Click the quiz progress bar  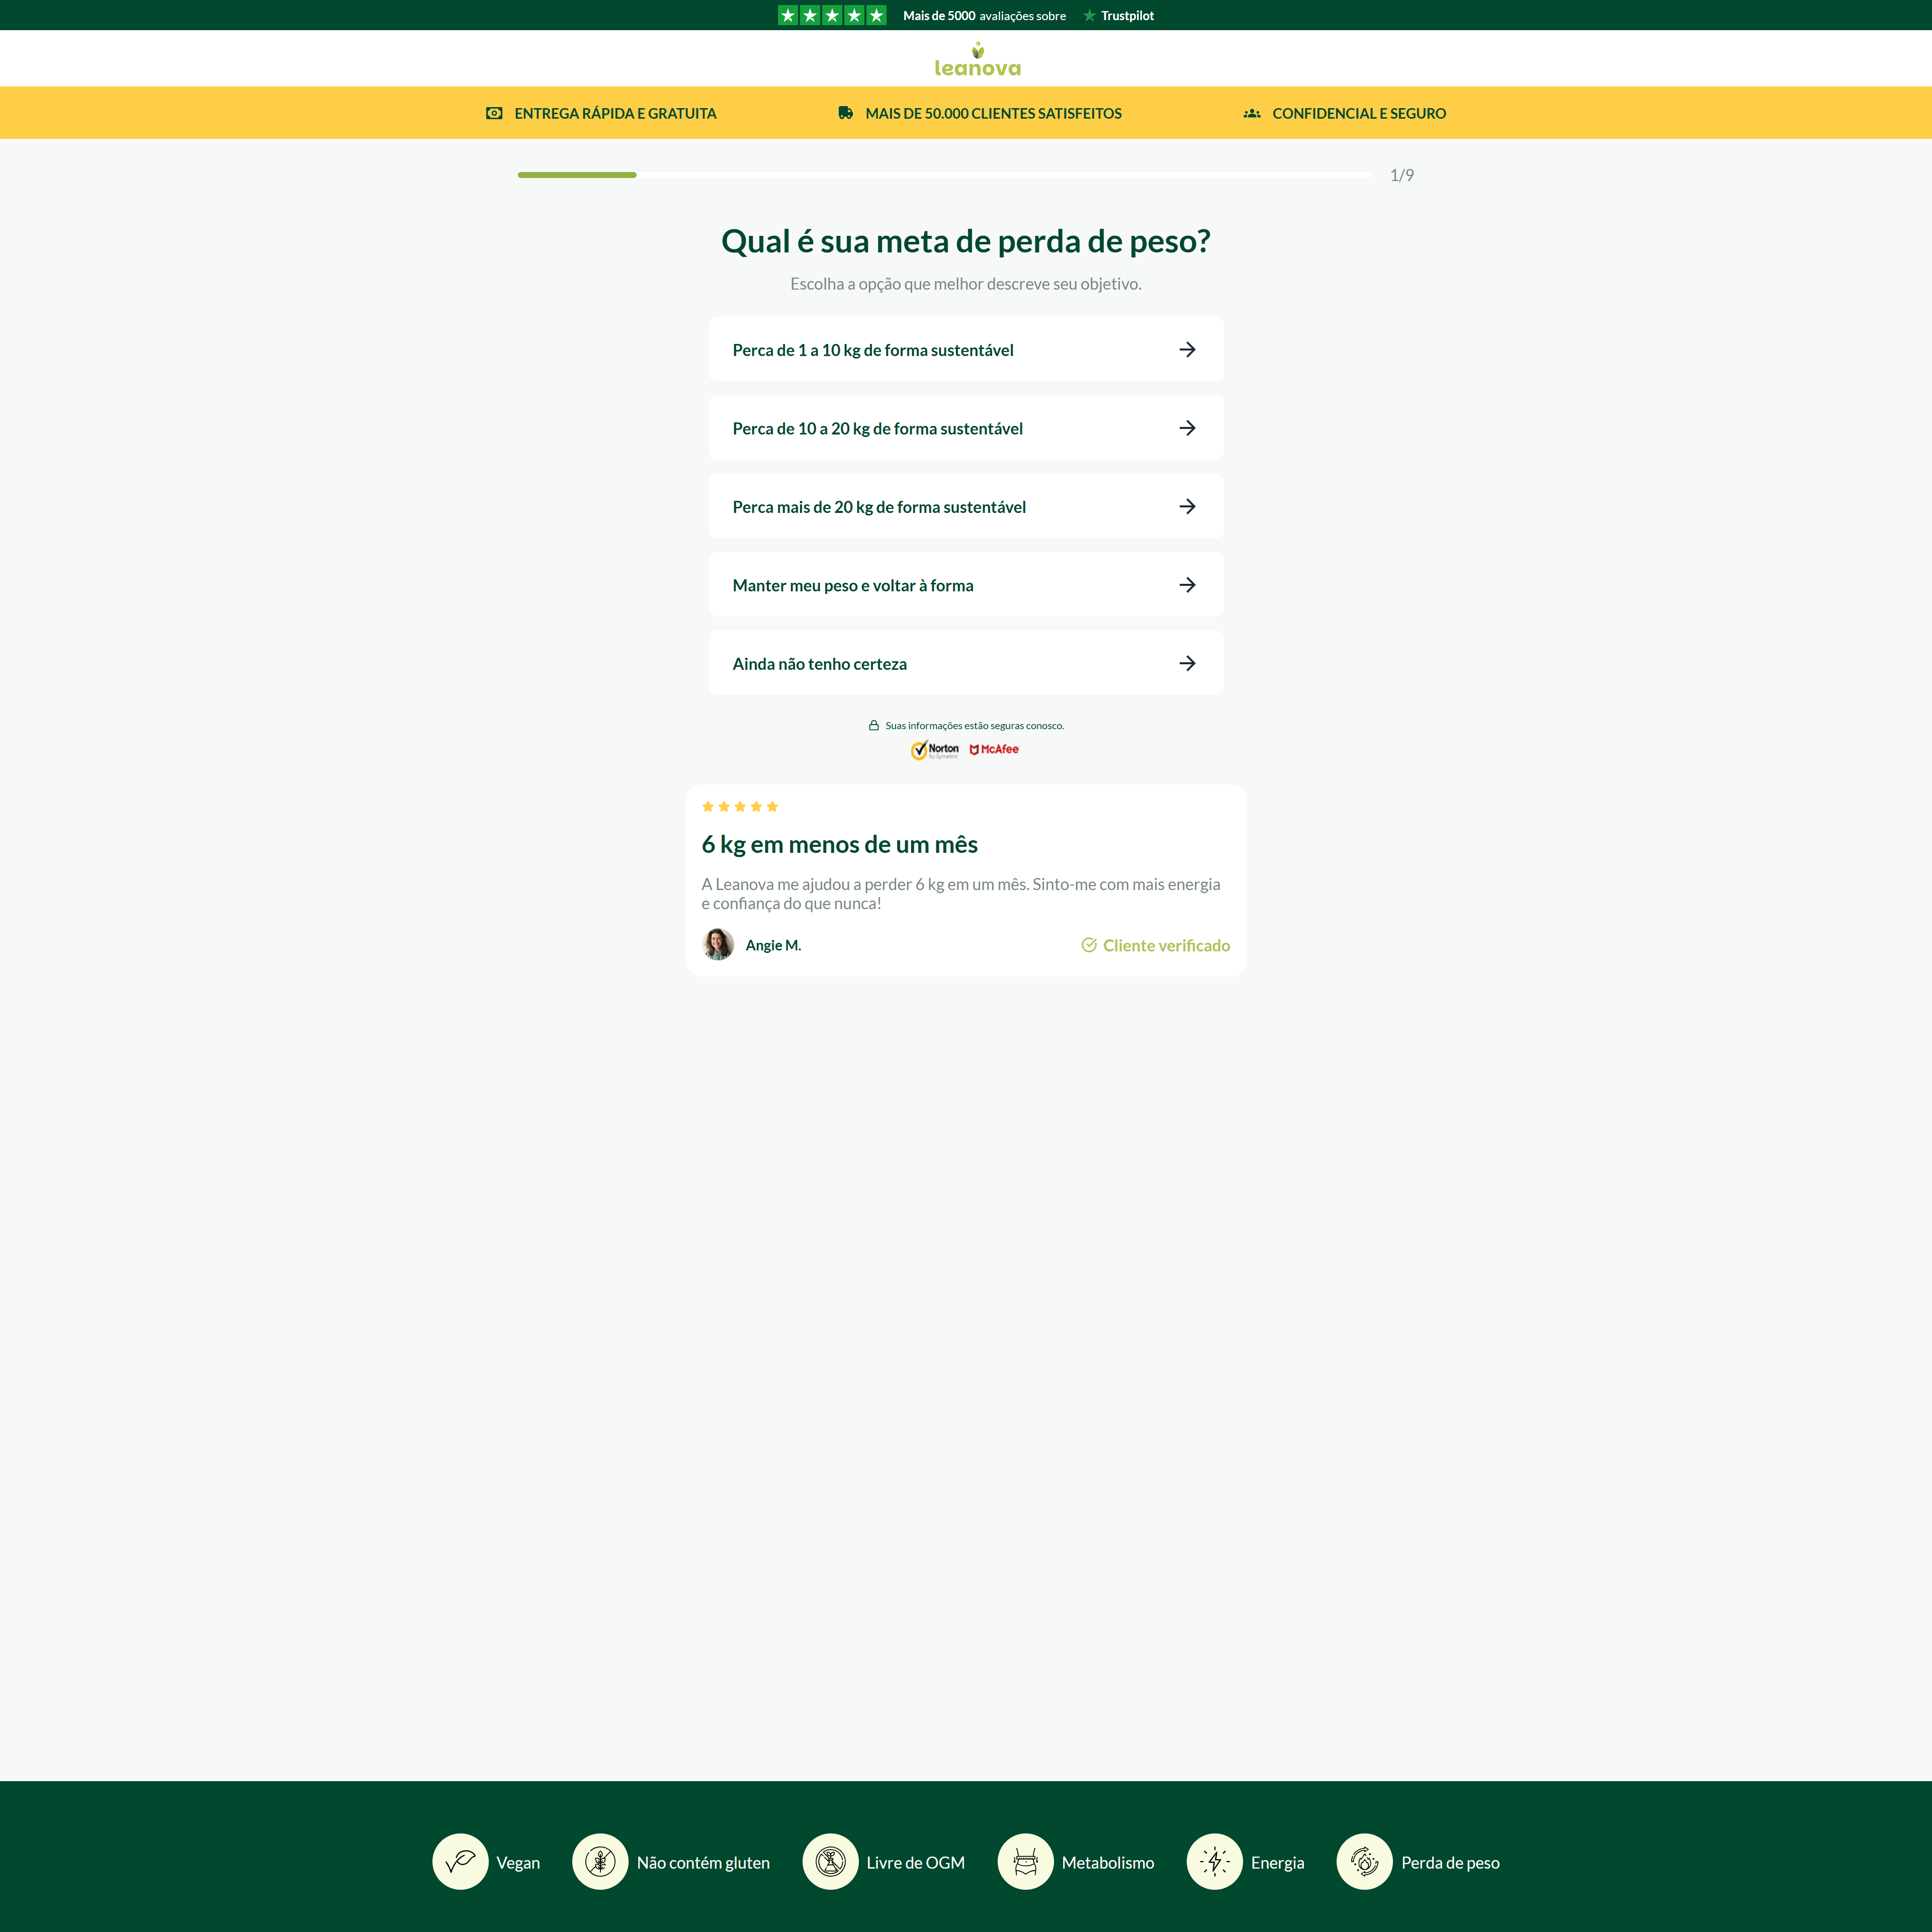tap(943, 175)
